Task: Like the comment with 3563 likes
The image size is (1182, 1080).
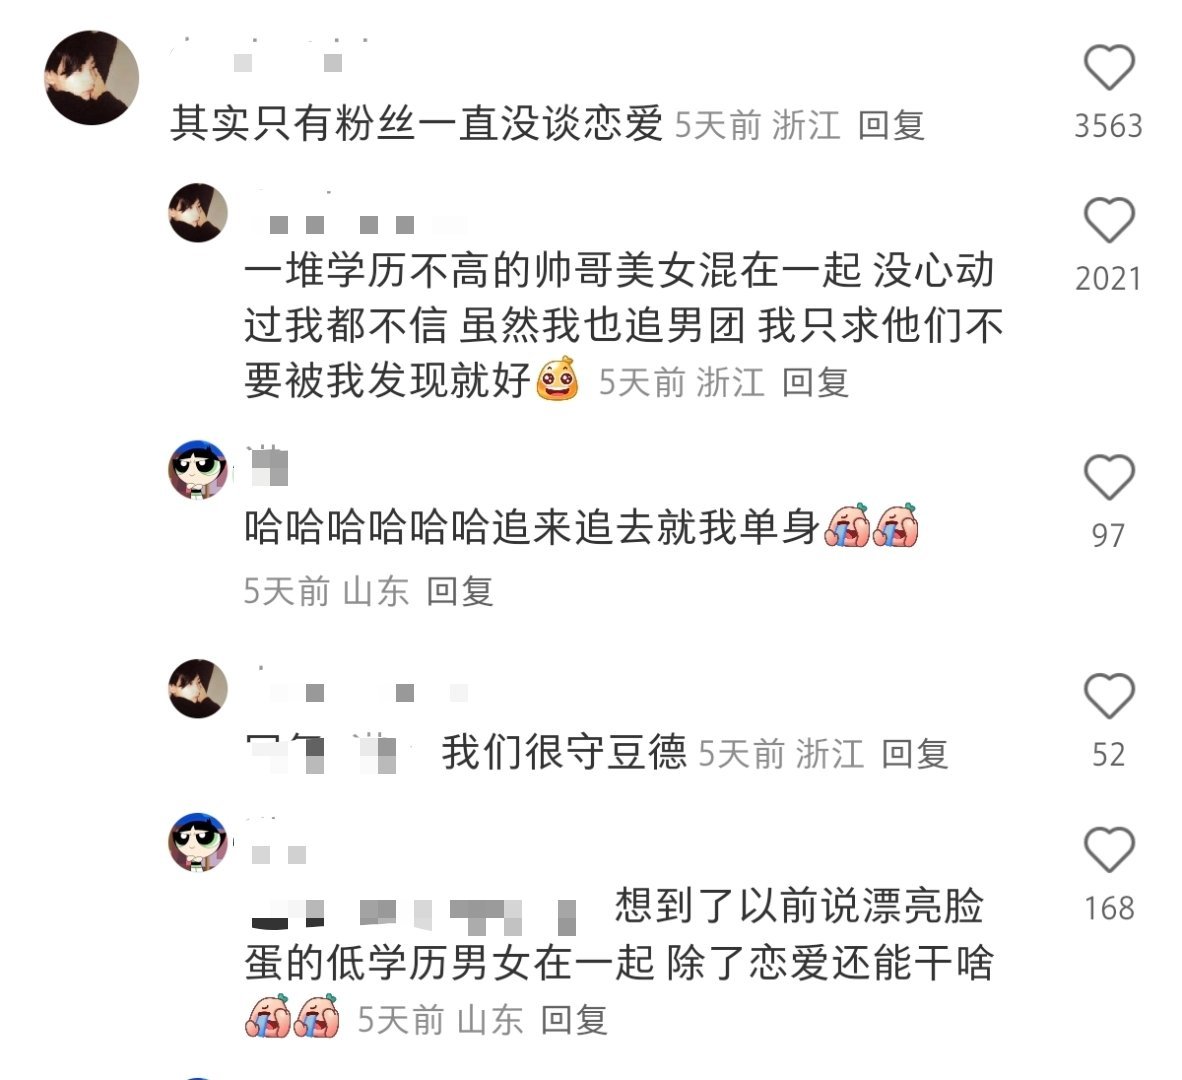Action: point(1109,68)
